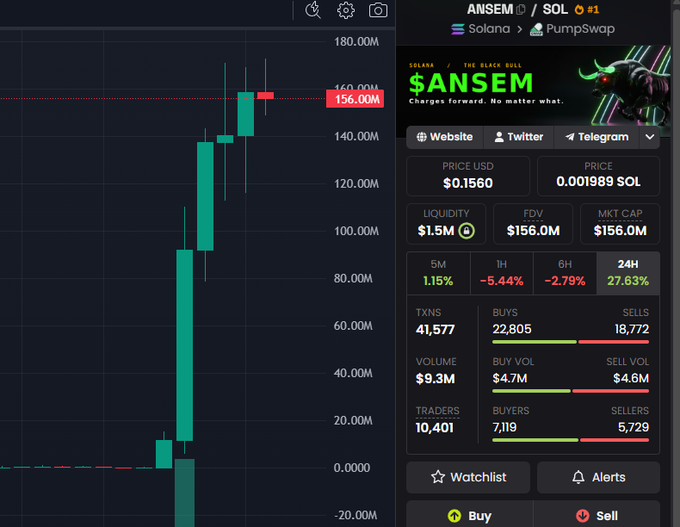Click the Solana chain logo
The image size is (680, 527).
[458, 29]
